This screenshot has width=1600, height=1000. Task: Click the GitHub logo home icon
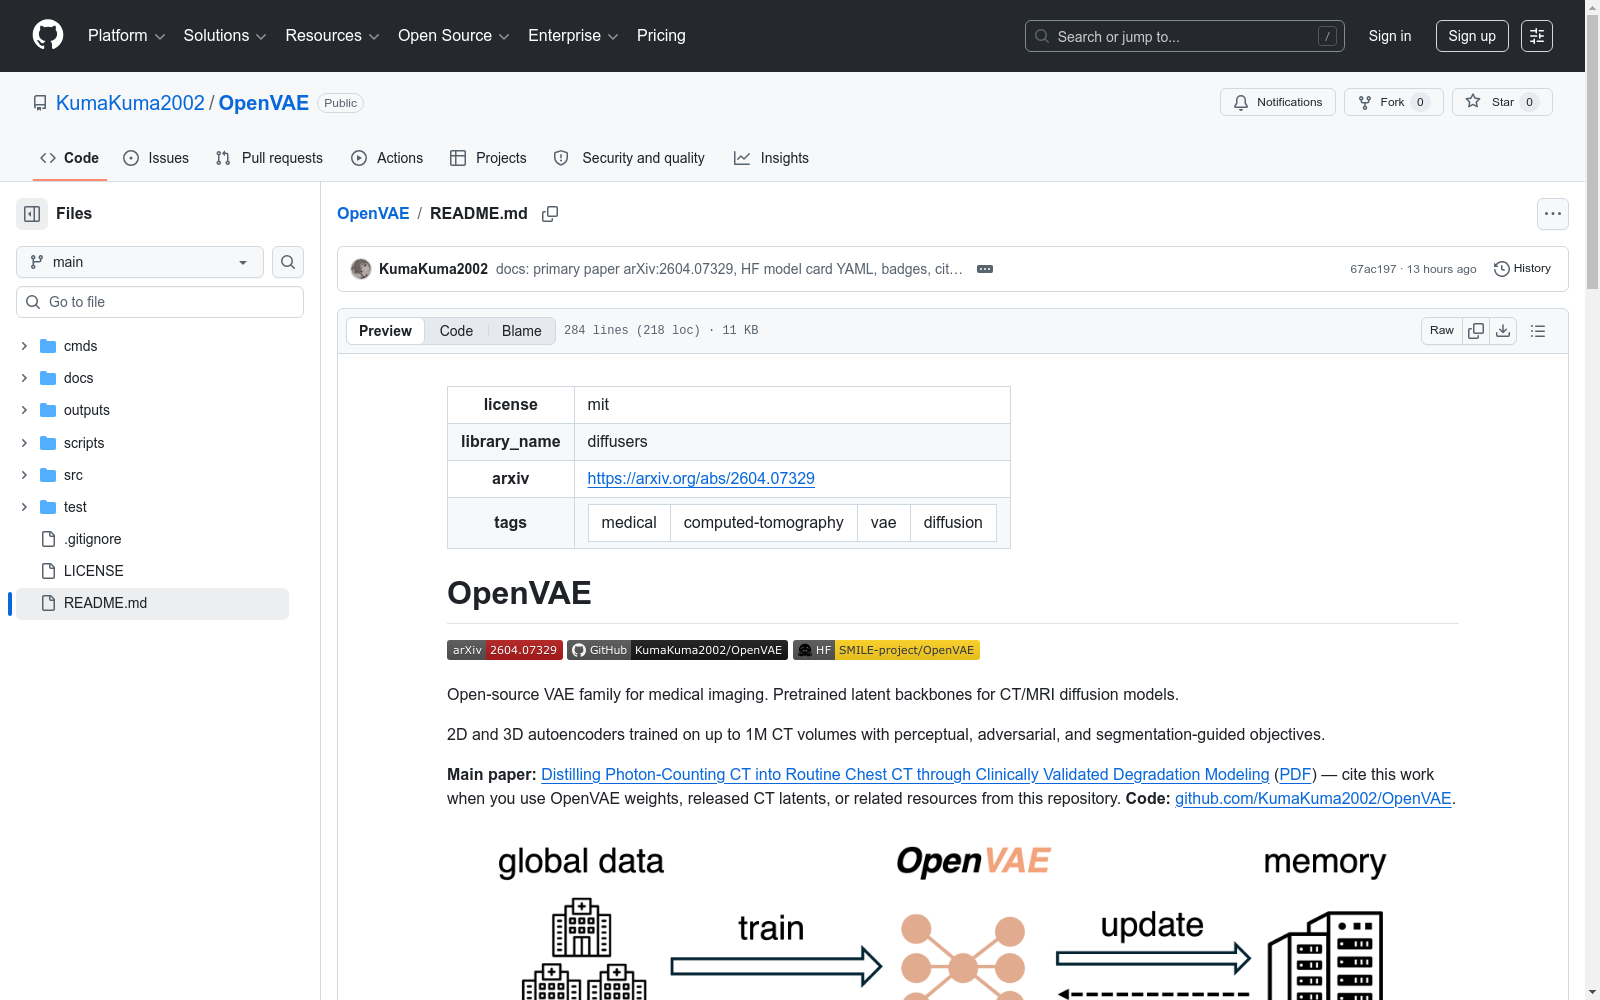(48, 36)
